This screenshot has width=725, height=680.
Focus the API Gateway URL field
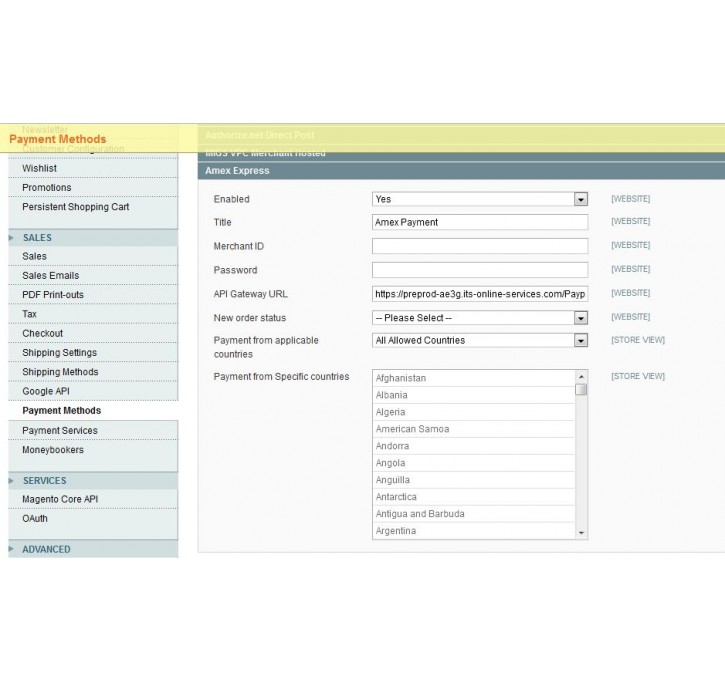tap(480, 294)
